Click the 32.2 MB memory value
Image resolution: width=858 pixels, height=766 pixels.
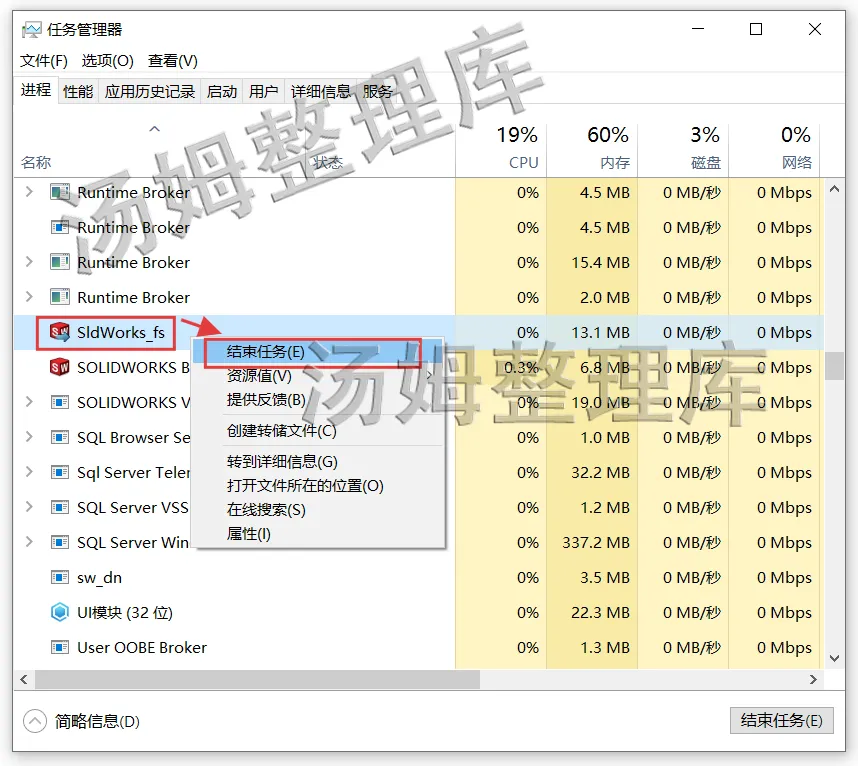click(x=600, y=472)
